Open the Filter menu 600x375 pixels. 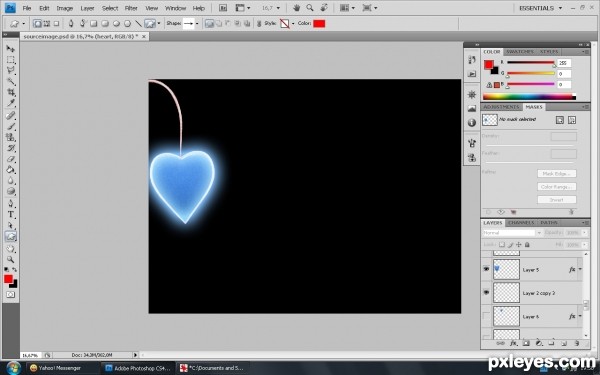point(131,8)
